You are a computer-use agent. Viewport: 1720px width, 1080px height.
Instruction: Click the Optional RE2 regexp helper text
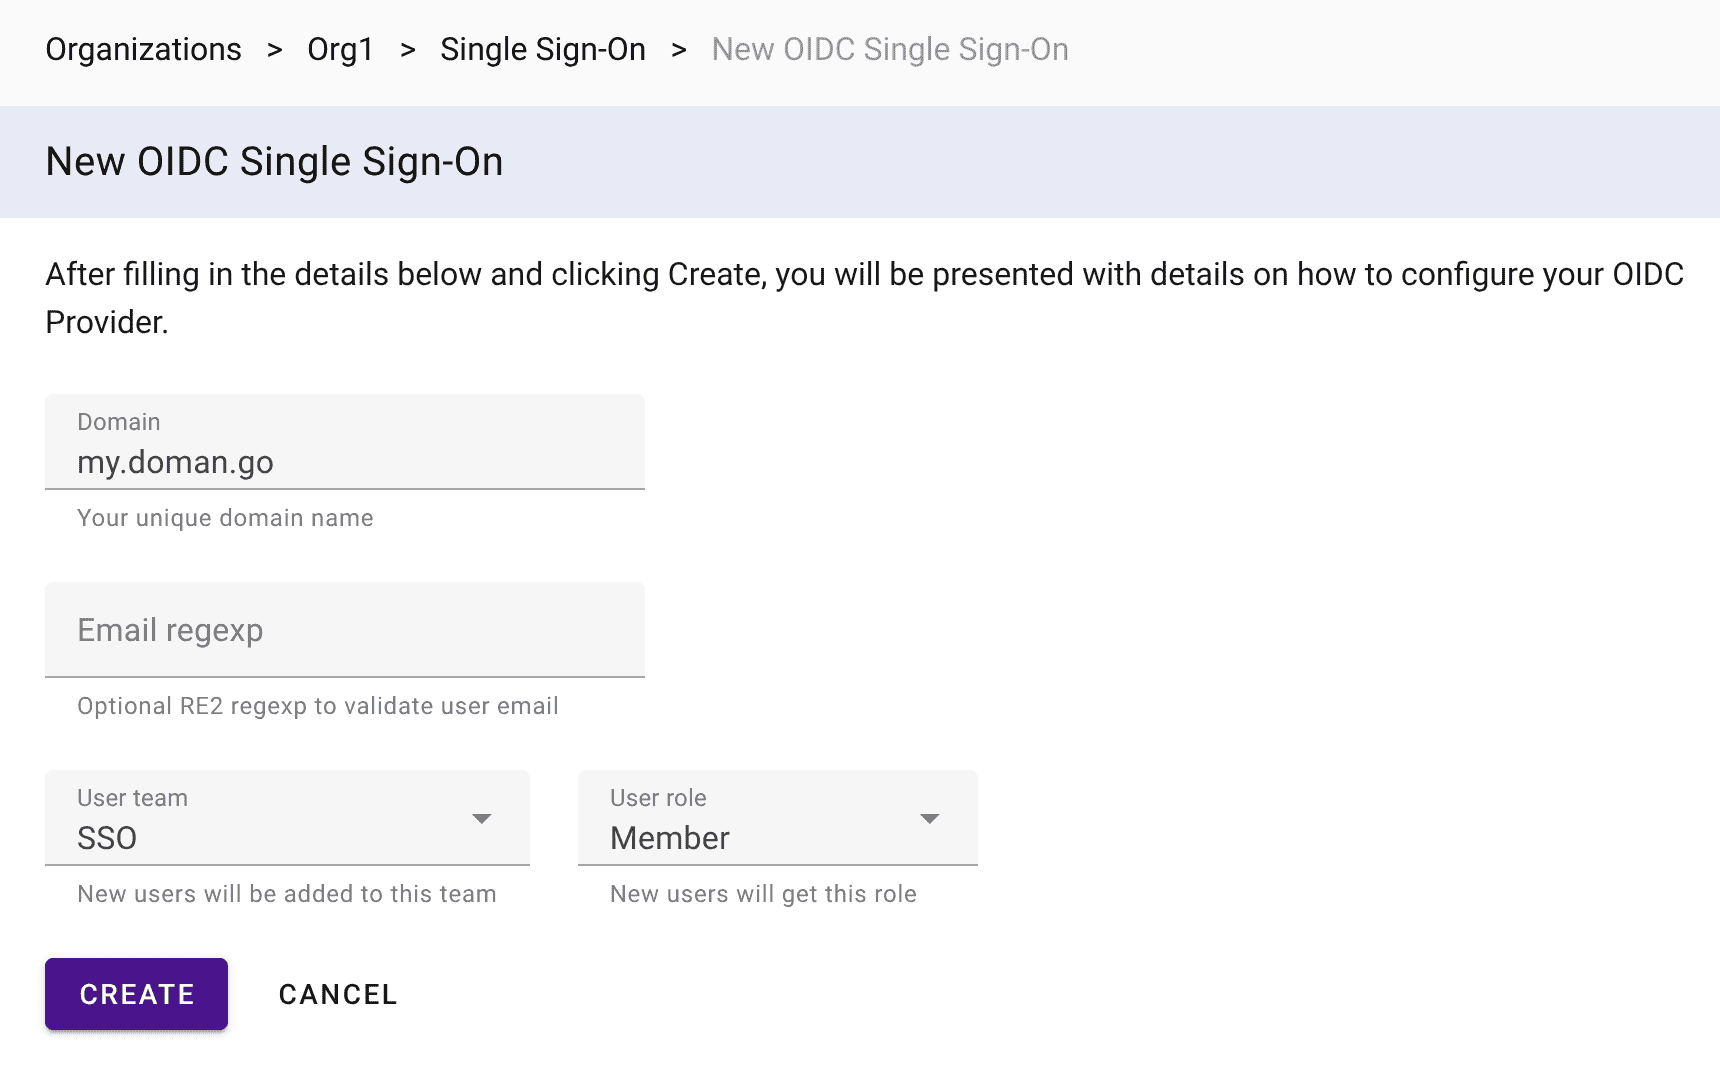(x=317, y=706)
